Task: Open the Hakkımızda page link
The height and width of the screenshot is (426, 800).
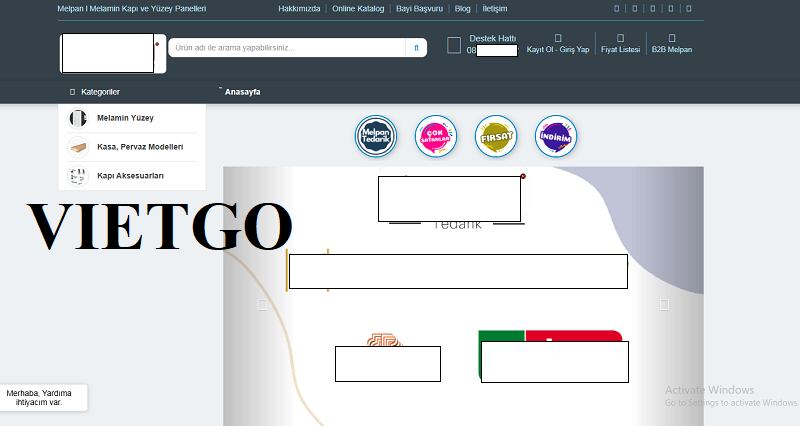Action: click(299, 9)
